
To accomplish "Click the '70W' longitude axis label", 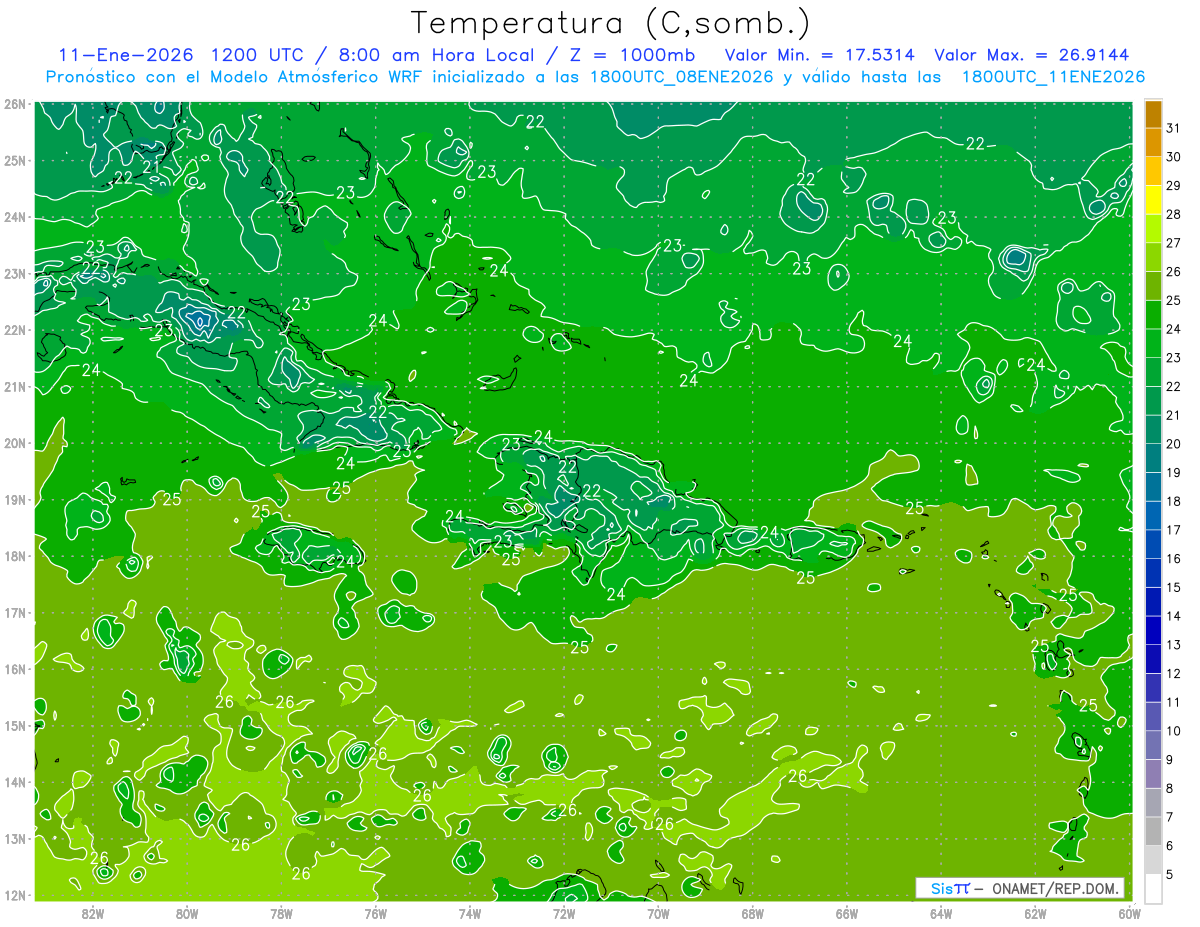I will tap(658, 913).
